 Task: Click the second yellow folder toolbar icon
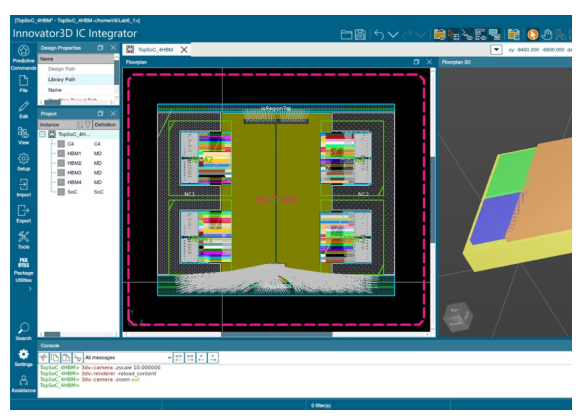coord(513,35)
